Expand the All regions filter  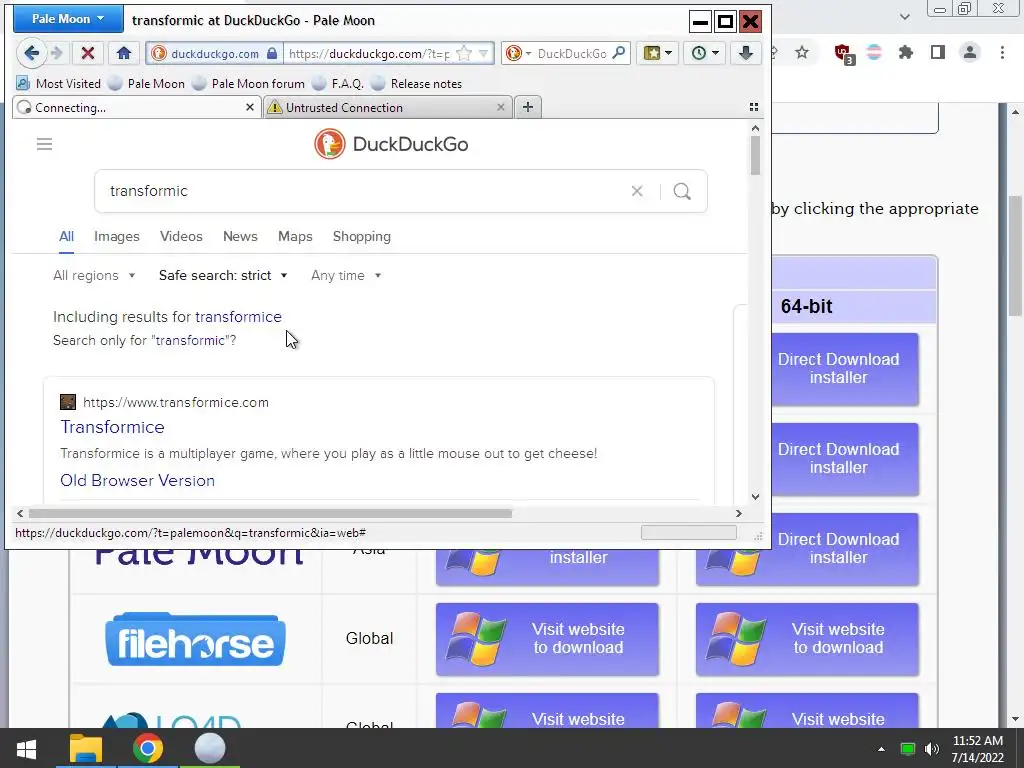point(94,276)
